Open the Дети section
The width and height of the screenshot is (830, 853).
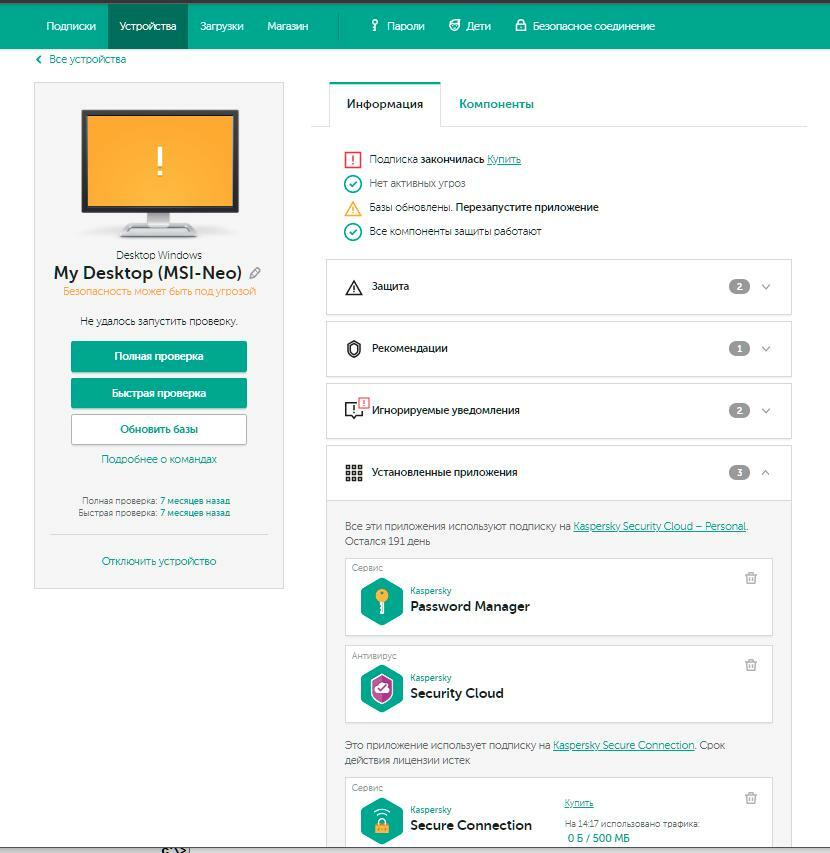tap(478, 26)
